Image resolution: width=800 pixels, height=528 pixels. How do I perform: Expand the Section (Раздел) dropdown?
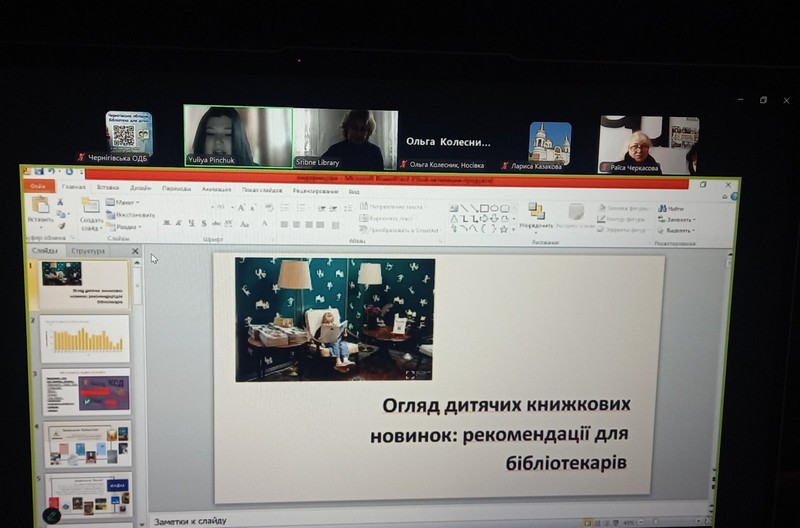(124, 227)
